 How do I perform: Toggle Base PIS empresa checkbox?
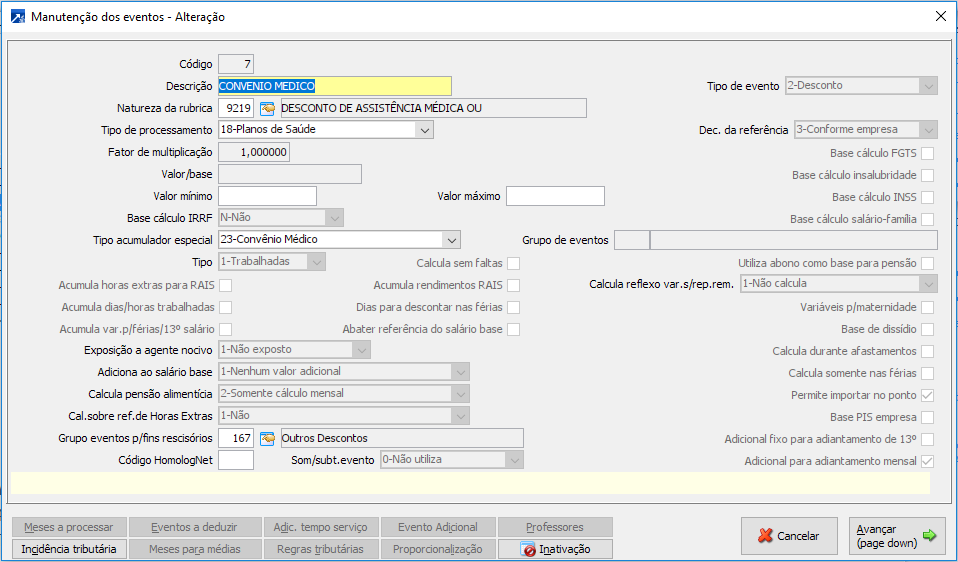[927, 417]
